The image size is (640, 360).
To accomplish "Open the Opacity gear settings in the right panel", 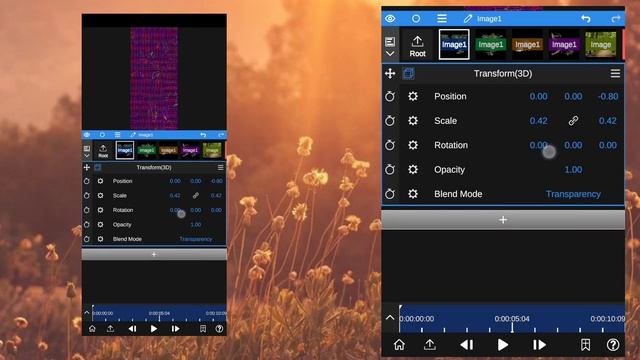I will point(413,169).
